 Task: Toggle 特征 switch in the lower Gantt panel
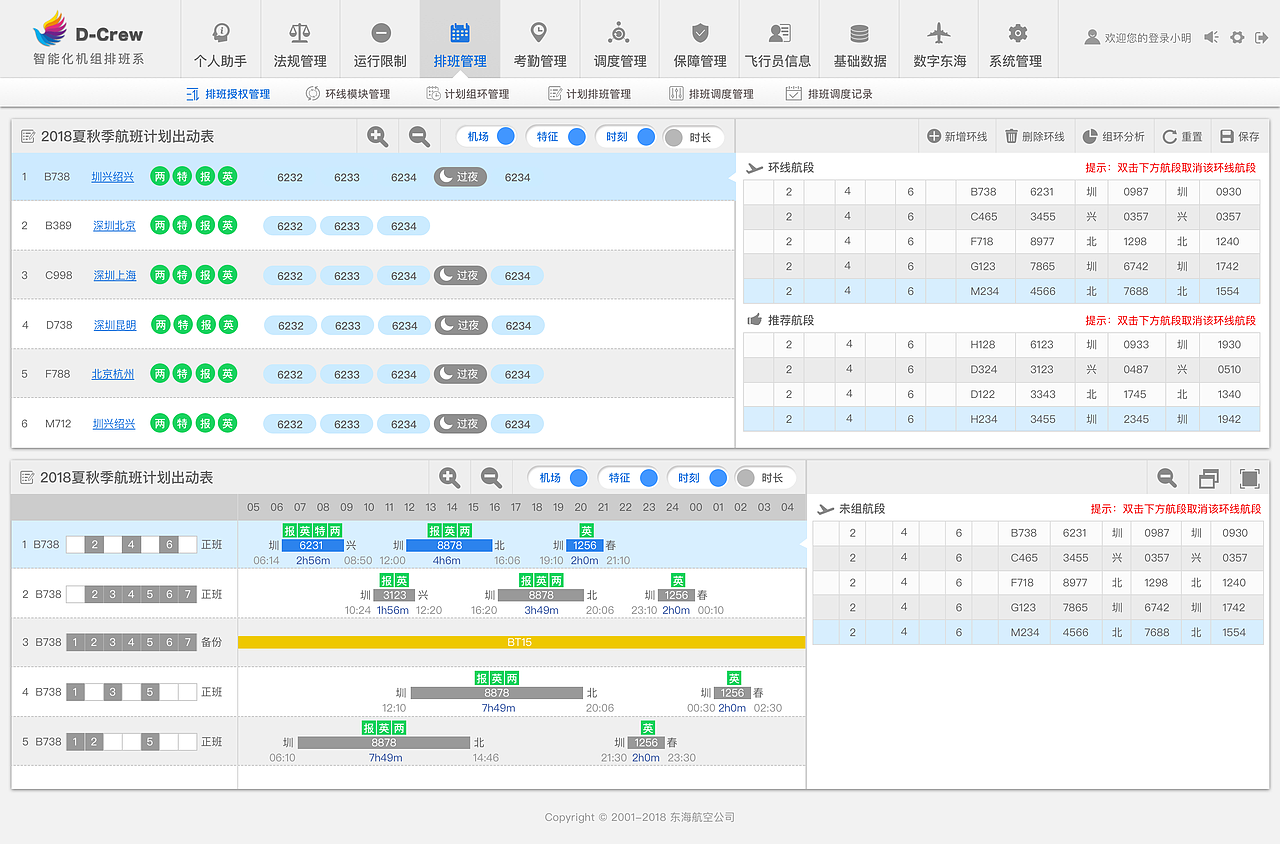pos(629,478)
